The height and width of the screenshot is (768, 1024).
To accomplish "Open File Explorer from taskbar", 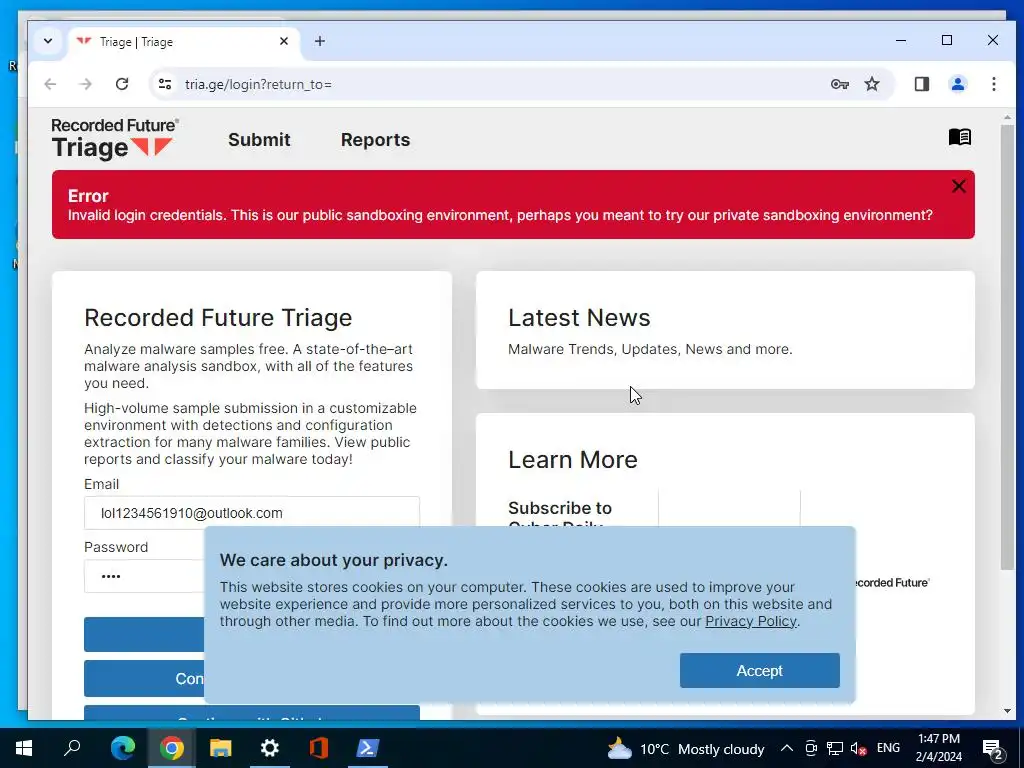I will (x=221, y=748).
